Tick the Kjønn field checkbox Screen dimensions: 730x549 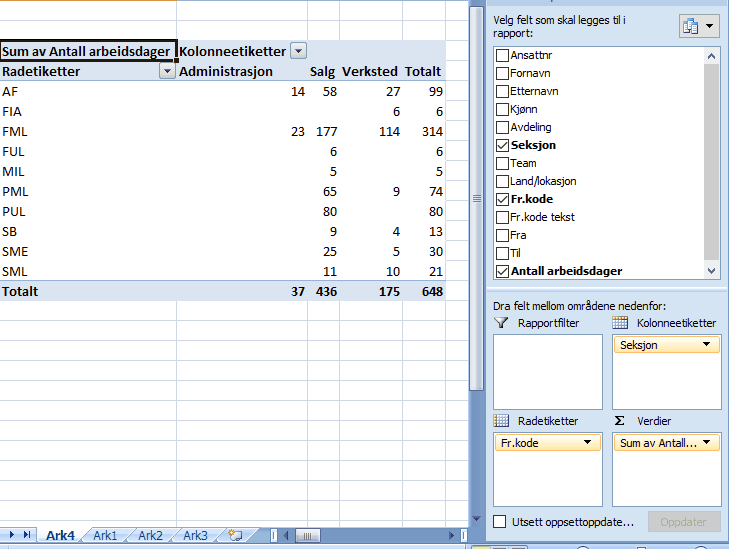(502, 109)
